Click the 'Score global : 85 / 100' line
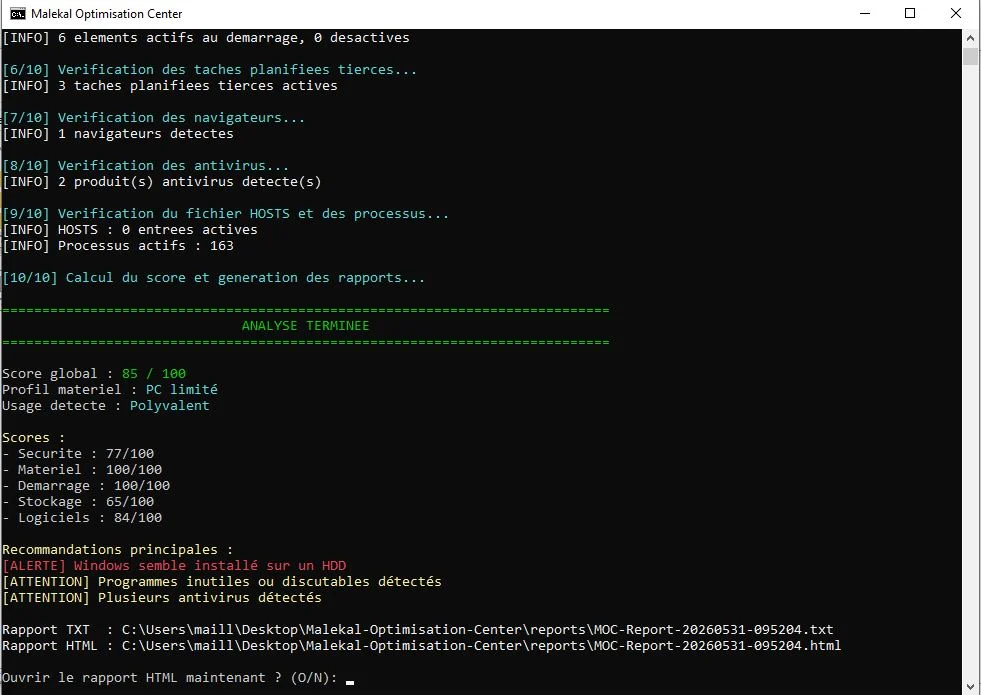The image size is (981, 695). pyautogui.click(x=94, y=374)
